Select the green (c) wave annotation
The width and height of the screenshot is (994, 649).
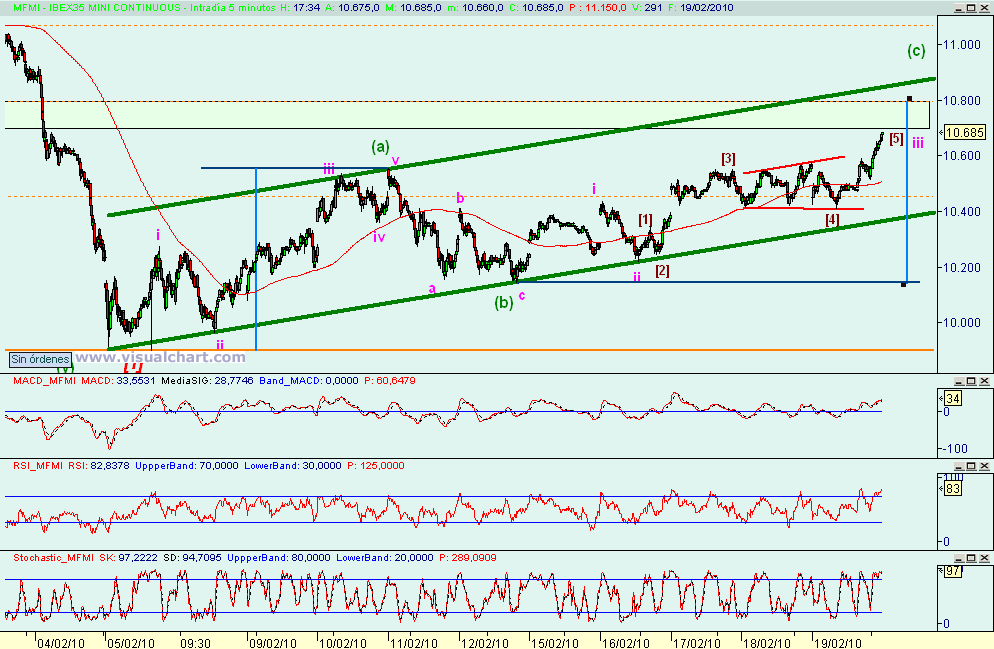coord(916,51)
